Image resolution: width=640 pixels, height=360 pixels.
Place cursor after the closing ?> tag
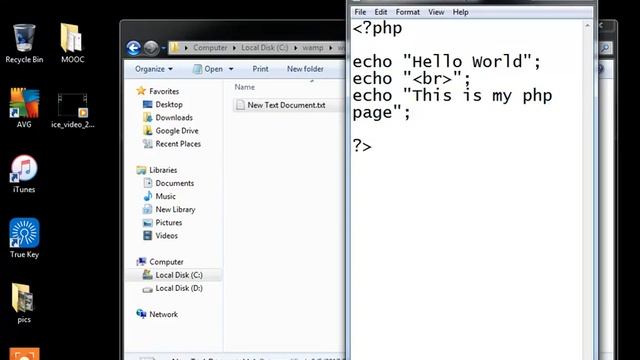click(372, 146)
